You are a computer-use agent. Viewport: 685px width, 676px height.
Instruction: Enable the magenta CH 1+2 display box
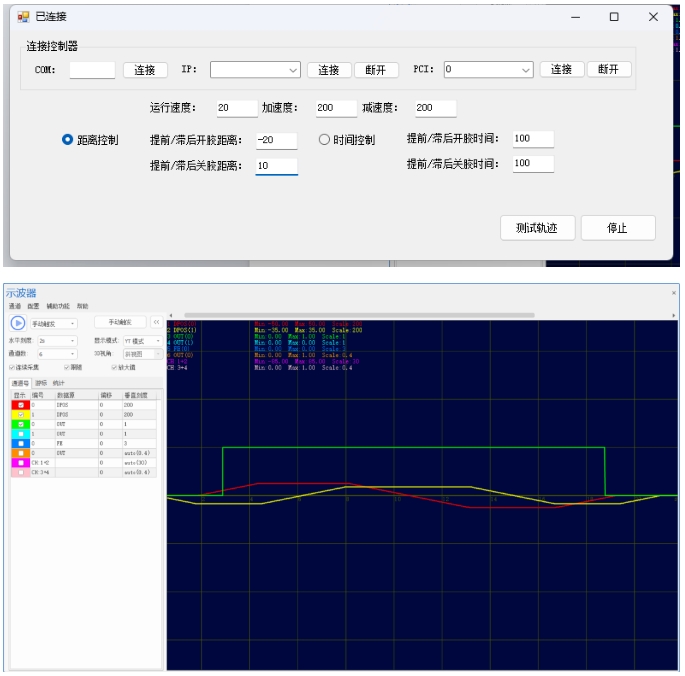[21, 463]
